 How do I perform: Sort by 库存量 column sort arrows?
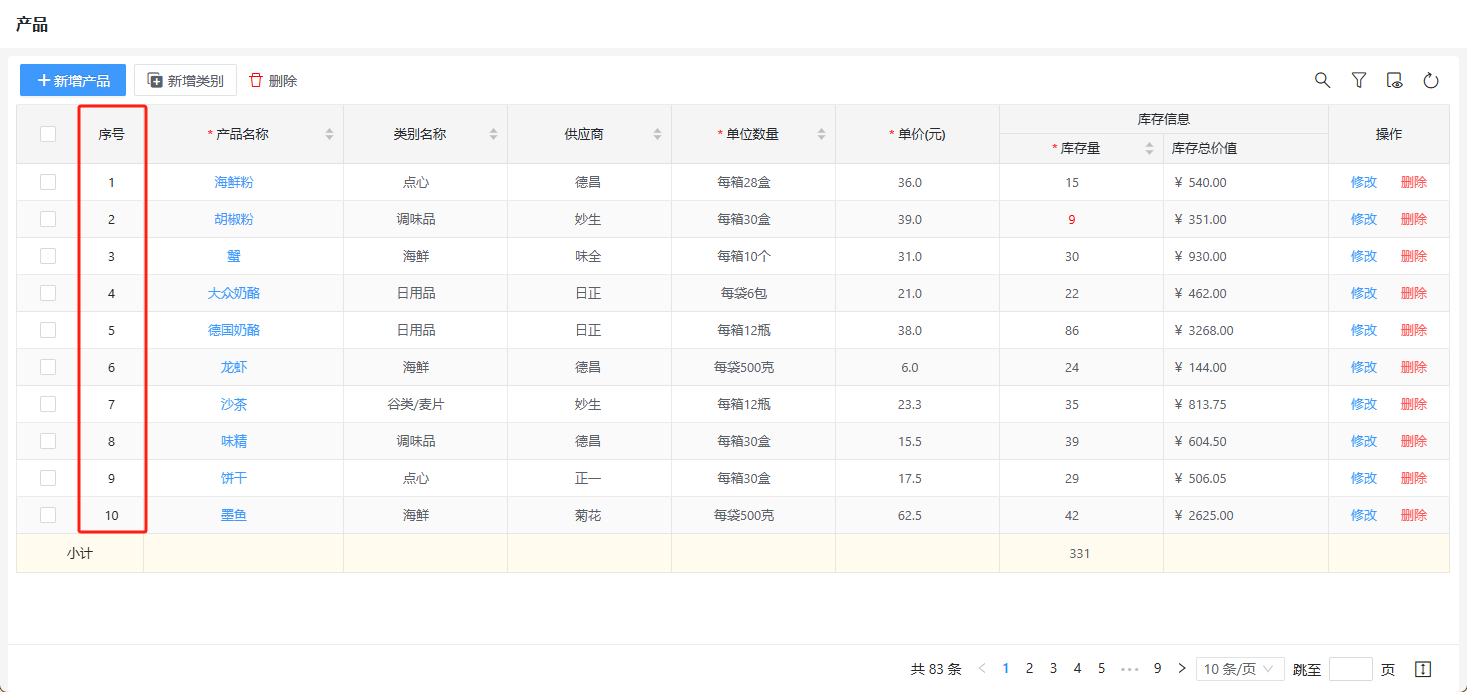coord(1149,149)
